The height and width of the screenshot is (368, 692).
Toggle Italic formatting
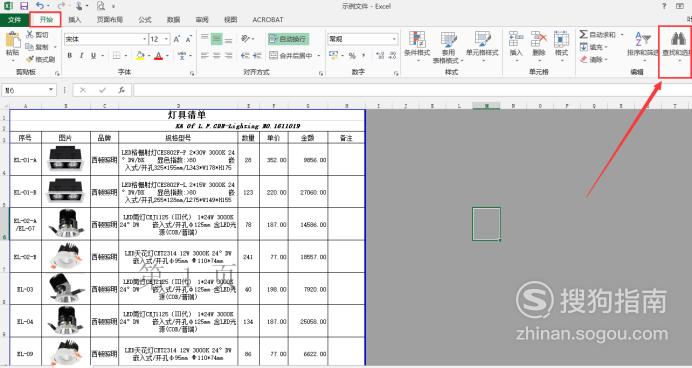pos(81,56)
